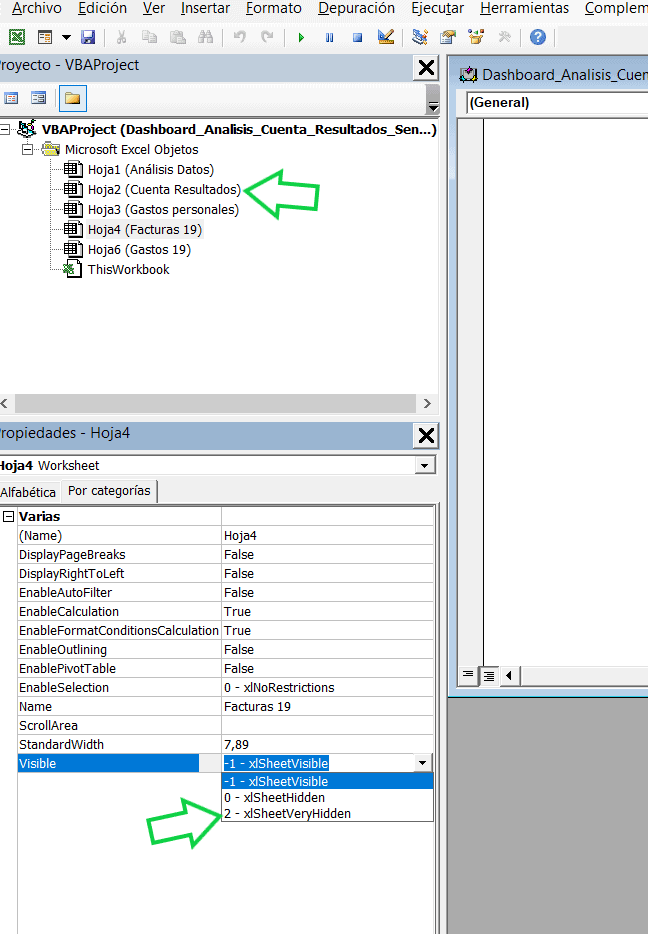Click View Code icon in Project panel
This screenshot has width=648, height=934.
(x=11, y=98)
